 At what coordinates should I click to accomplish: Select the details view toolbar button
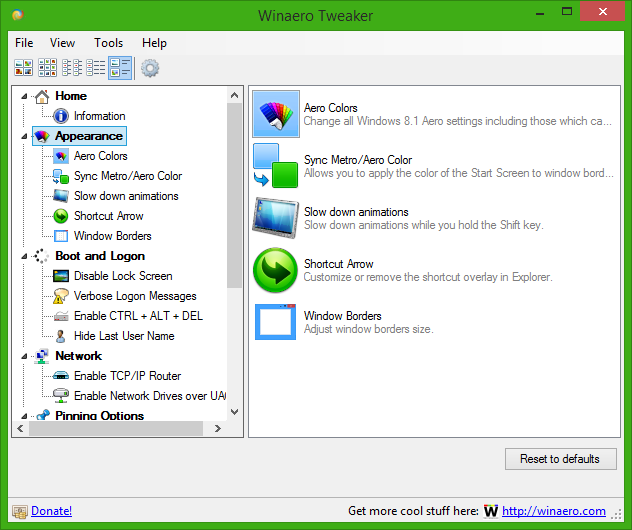coord(120,68)
